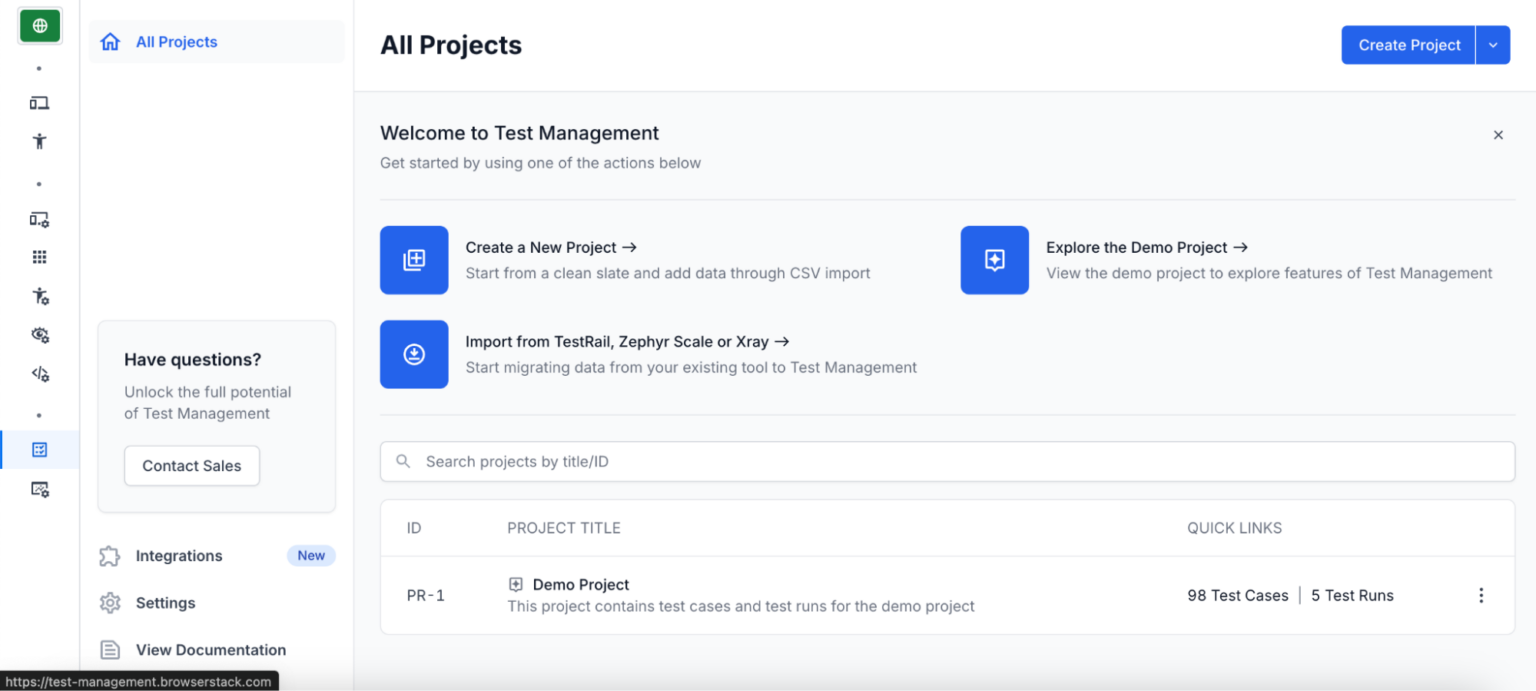Open the app grid icon in sidebar
The width and height of the screenshot is (1536, 691).
[x=40, y=256]
